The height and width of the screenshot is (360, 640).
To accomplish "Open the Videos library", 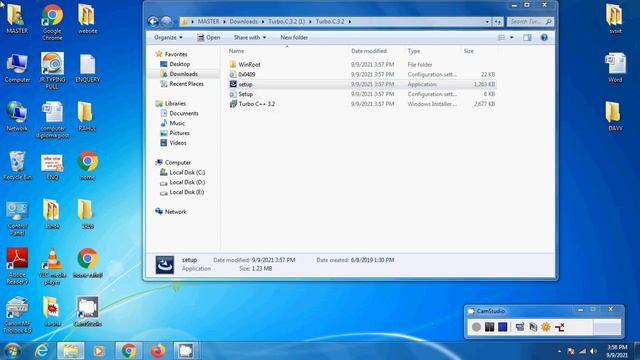I will [x=178, y=143].
